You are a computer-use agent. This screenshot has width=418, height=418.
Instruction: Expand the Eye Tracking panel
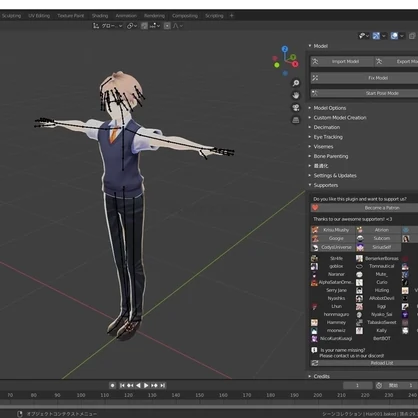325,137
